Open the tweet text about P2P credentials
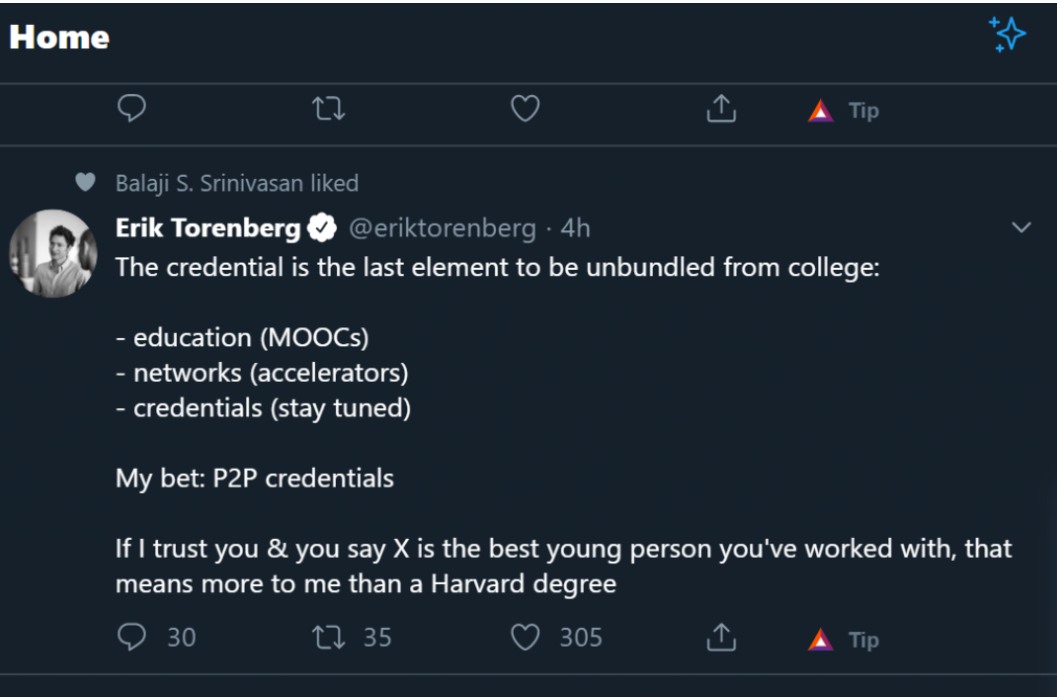The image size is (1057, 700). pyautogui.click(x=254, y=478)
